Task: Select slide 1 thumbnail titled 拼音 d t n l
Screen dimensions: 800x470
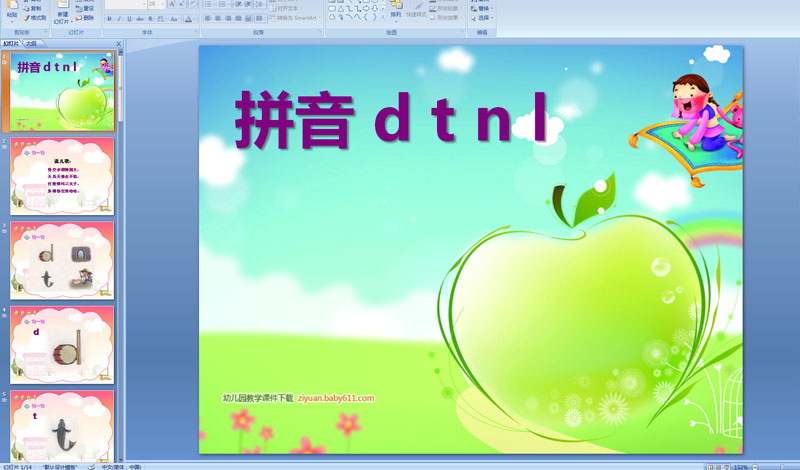Action: pos(62,91)
